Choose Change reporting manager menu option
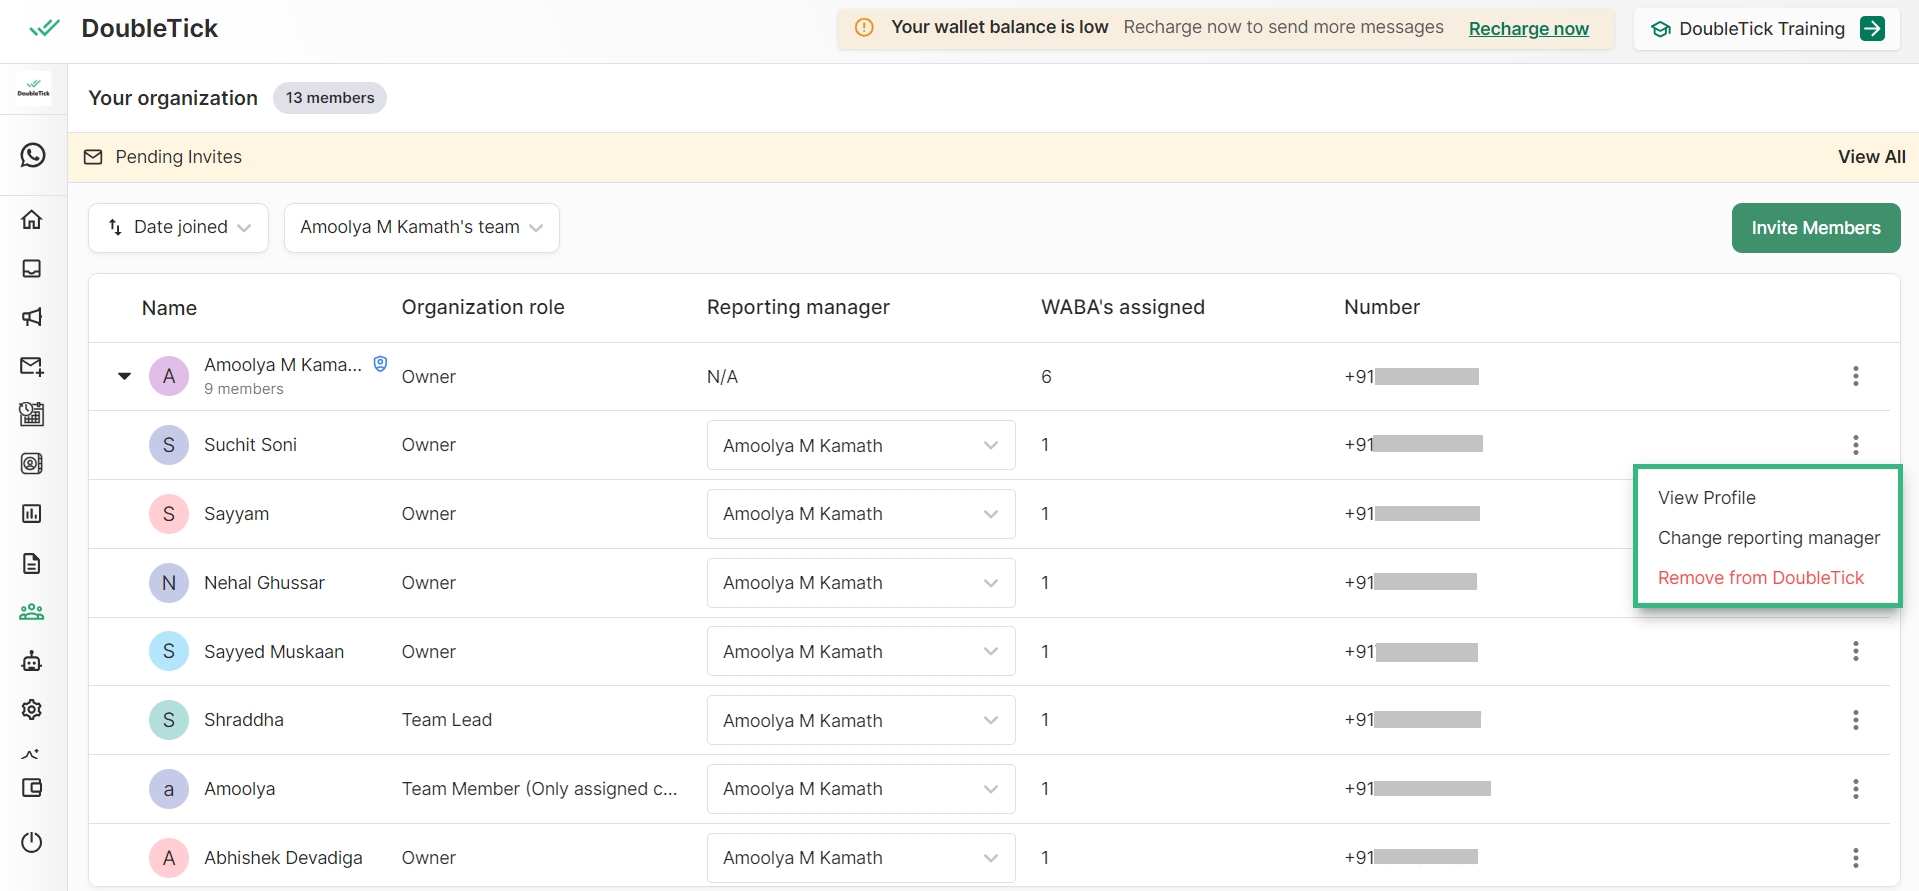This screenshot has height=891, width=1919. coord(1768,538)
